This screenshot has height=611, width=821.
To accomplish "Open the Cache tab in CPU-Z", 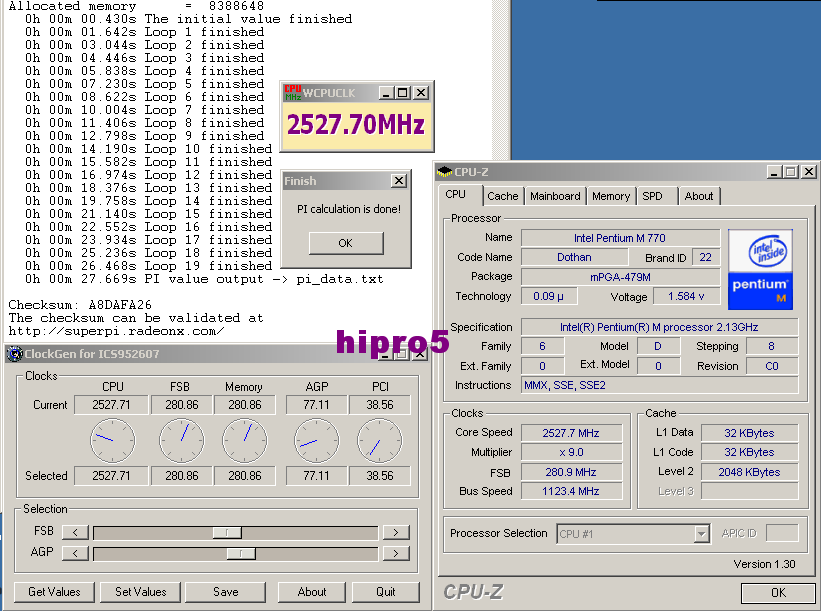I will [x=502, y=196].
